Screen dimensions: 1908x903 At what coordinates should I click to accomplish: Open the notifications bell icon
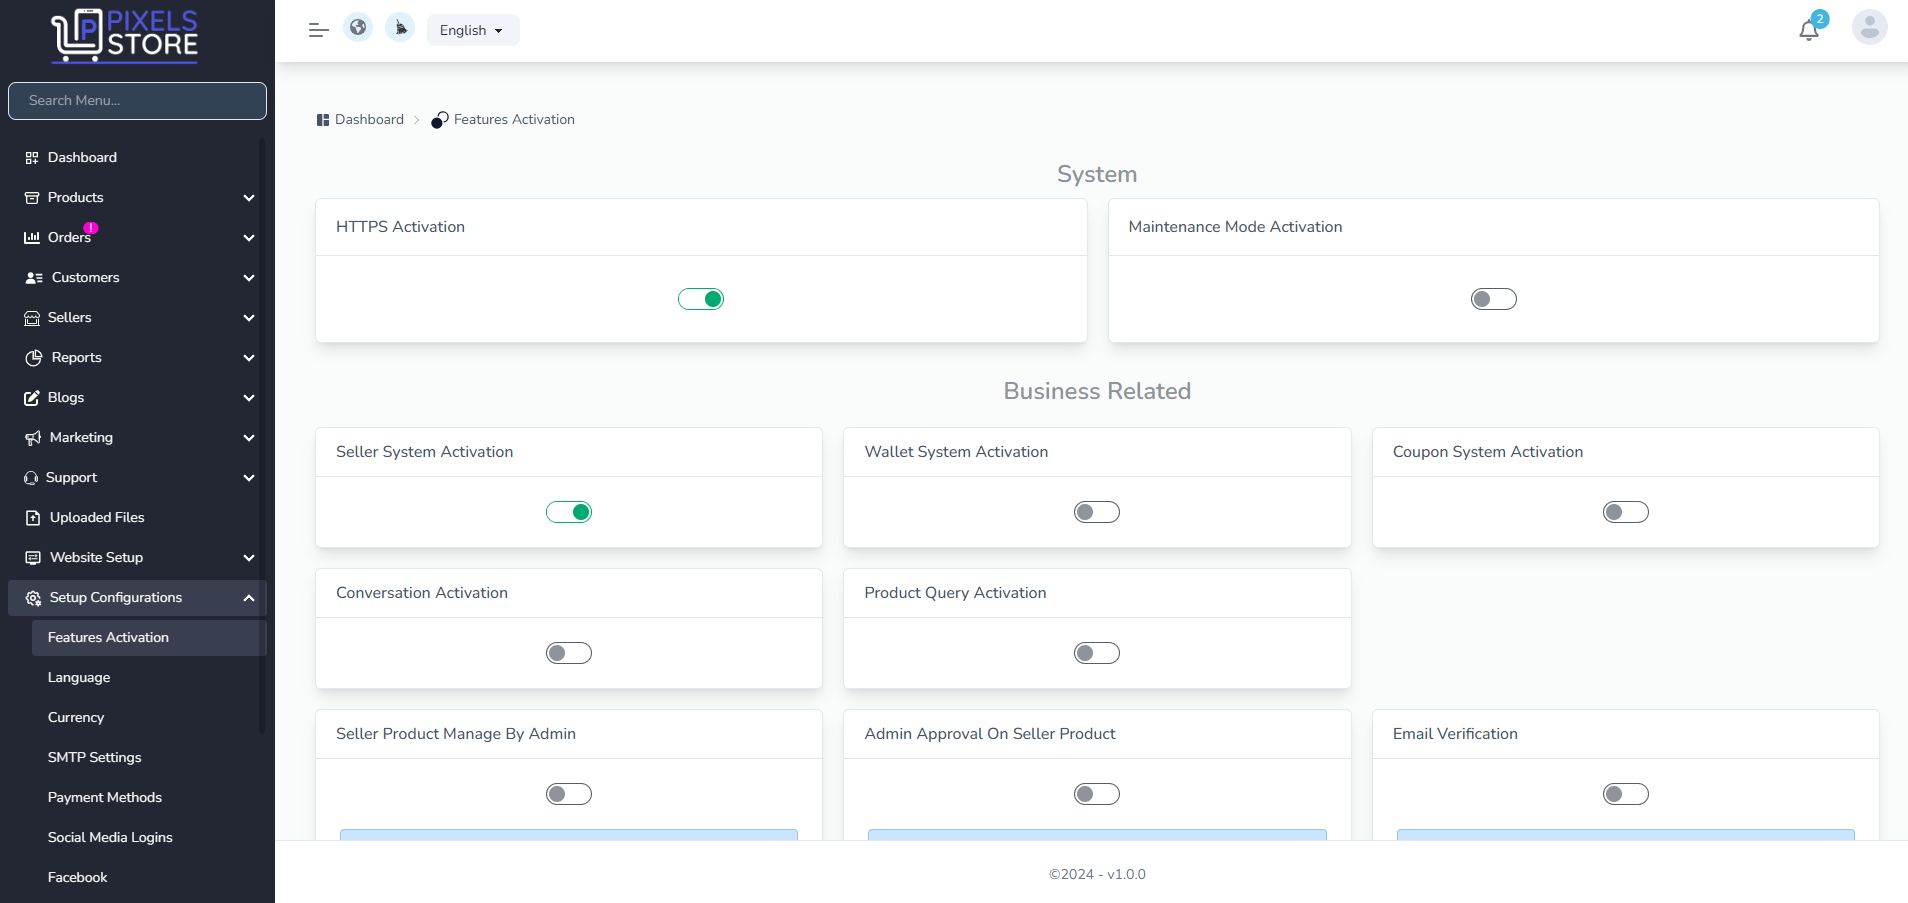click(1808, 30)
